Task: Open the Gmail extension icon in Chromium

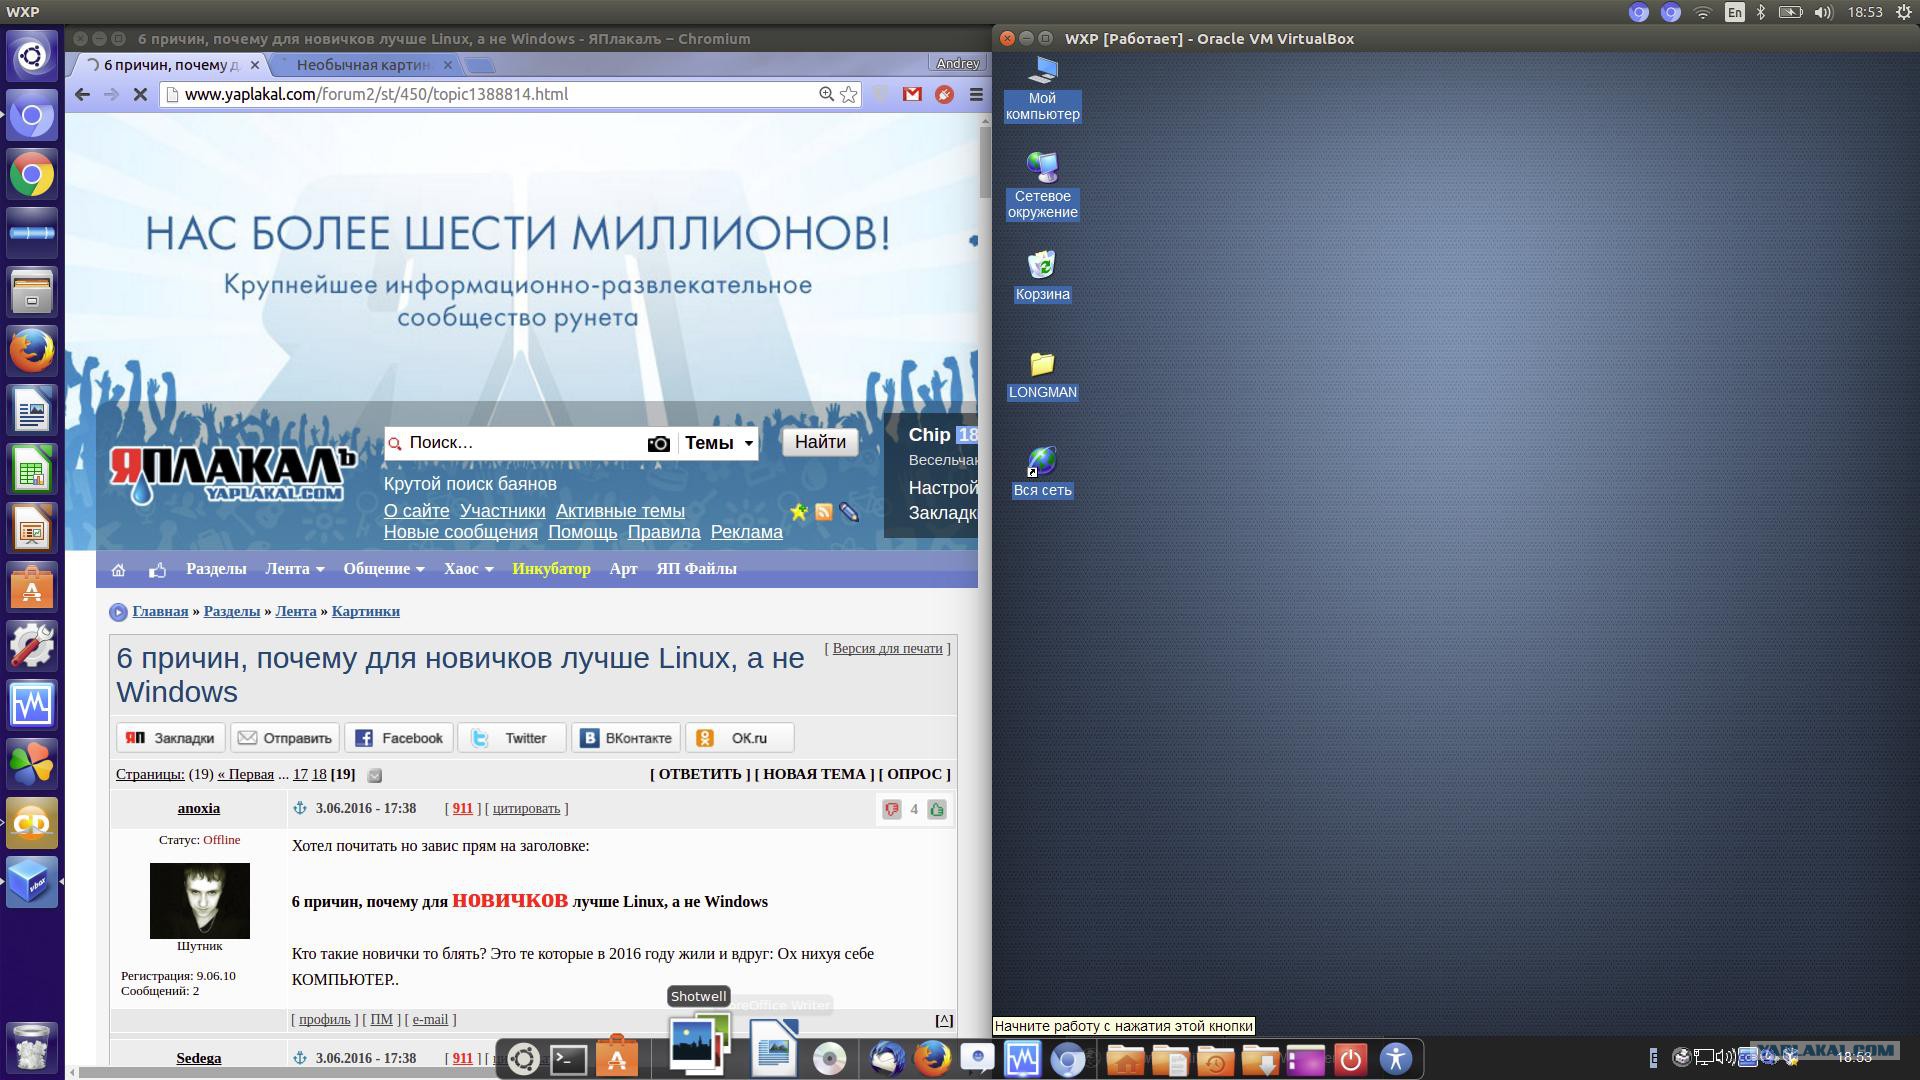Action: [x=912, y=94]
